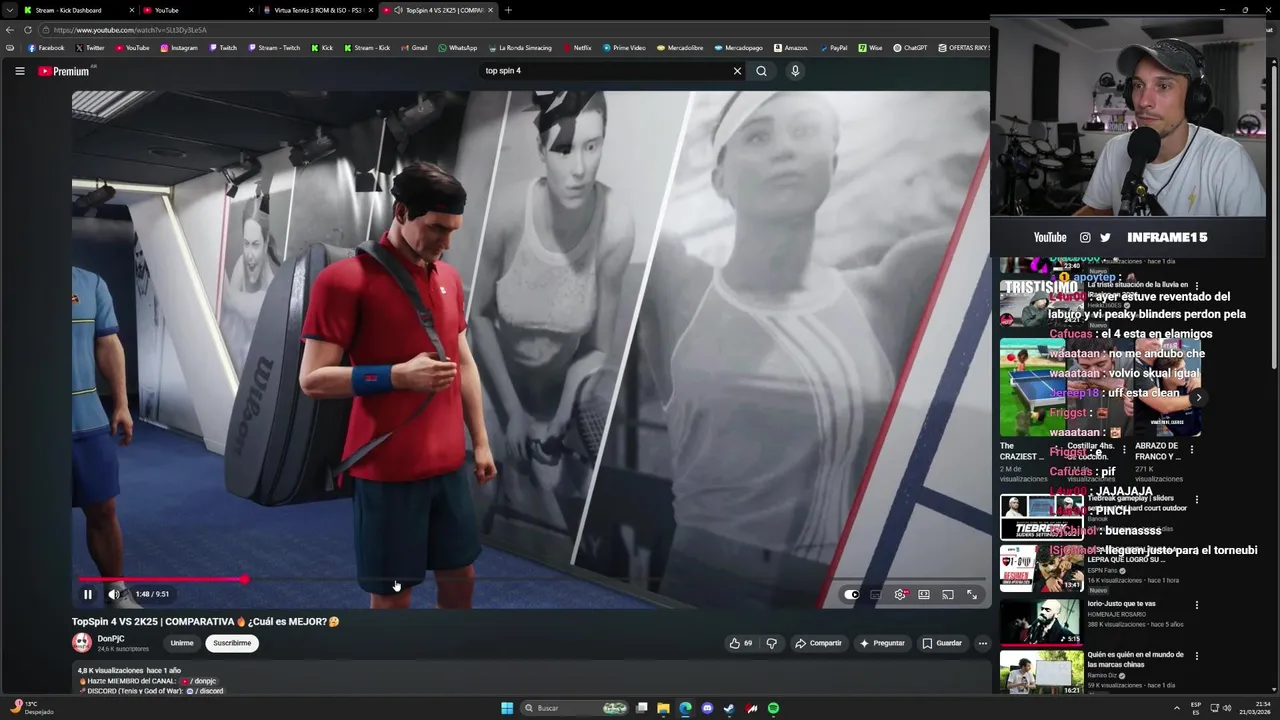This screenshot has height=720, width=1280.
Task: Open the Instagram bookmark
Action: (179, 48)
